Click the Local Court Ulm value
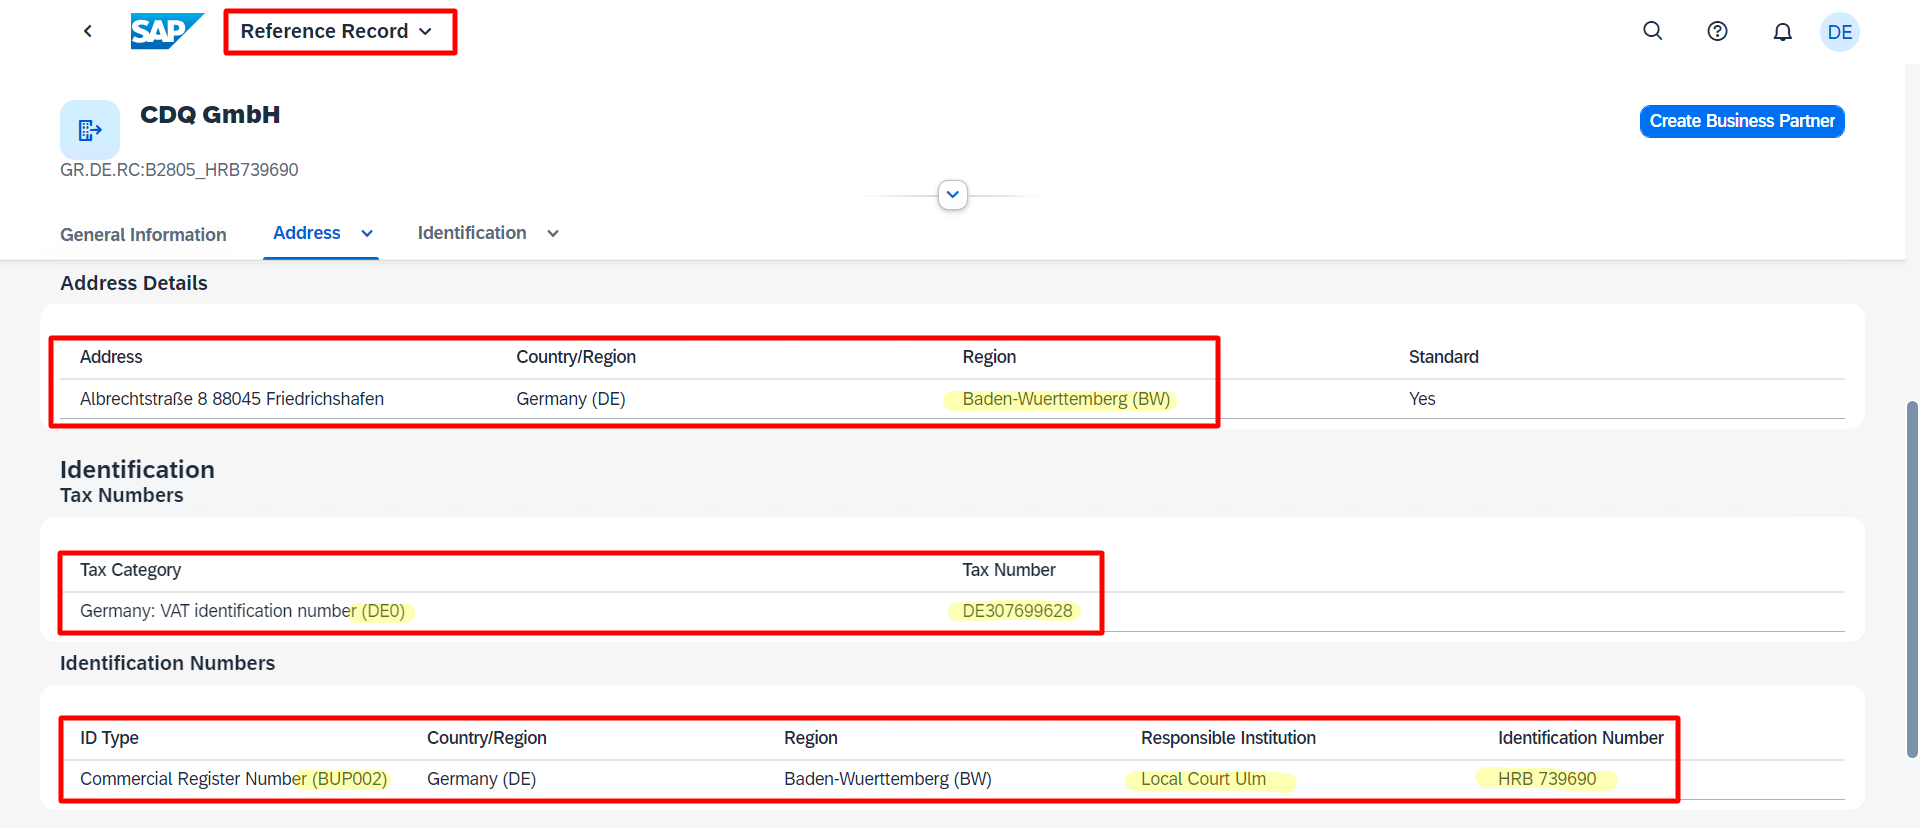The height and width of the screenshot is (828, 1920). pyautogui.click(x=1203, y=779)
